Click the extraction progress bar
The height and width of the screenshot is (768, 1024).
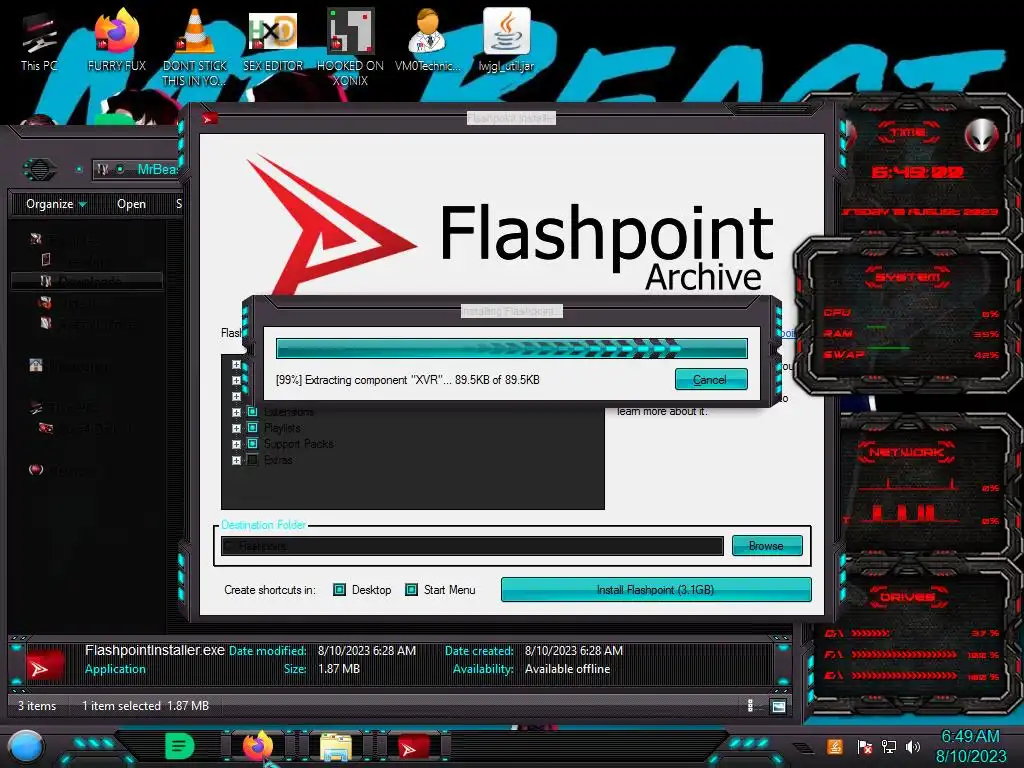[511, 349]
